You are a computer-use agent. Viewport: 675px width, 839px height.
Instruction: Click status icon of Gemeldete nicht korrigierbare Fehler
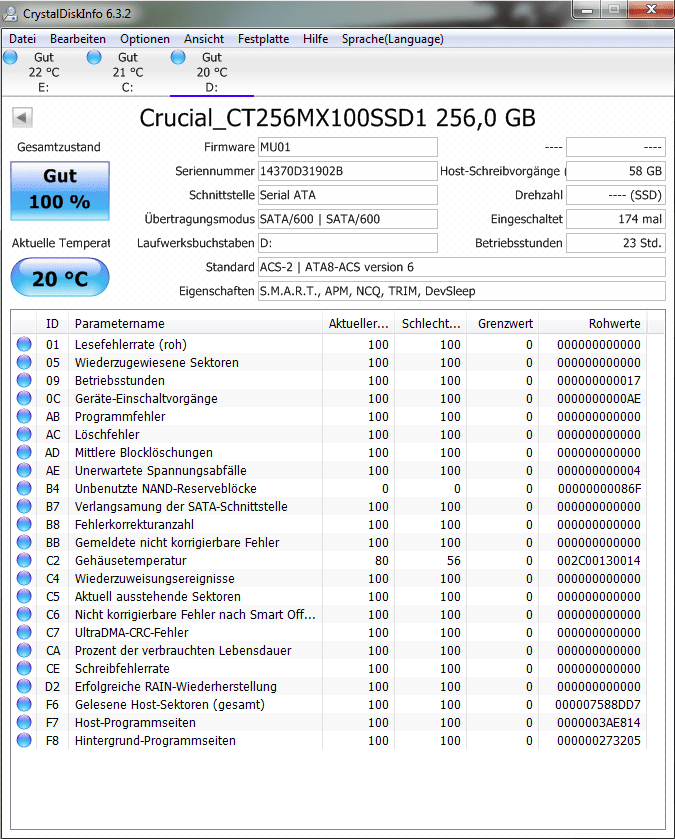click(x=24, y=542)
